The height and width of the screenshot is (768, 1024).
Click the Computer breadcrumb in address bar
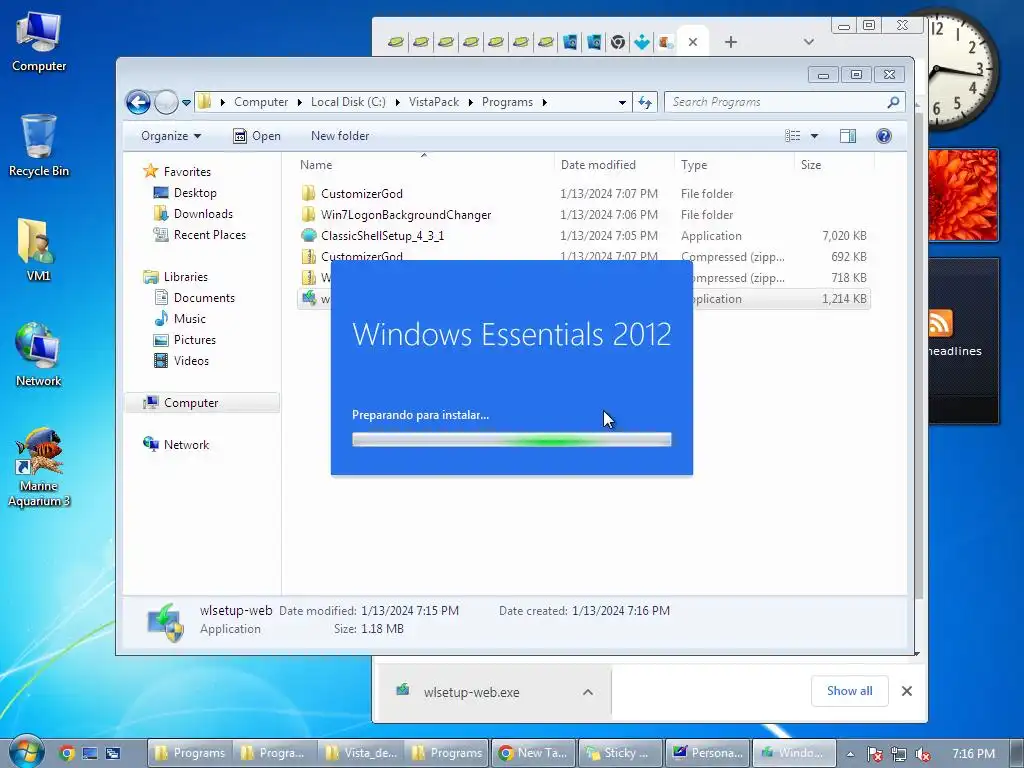[x=261, y=102]
